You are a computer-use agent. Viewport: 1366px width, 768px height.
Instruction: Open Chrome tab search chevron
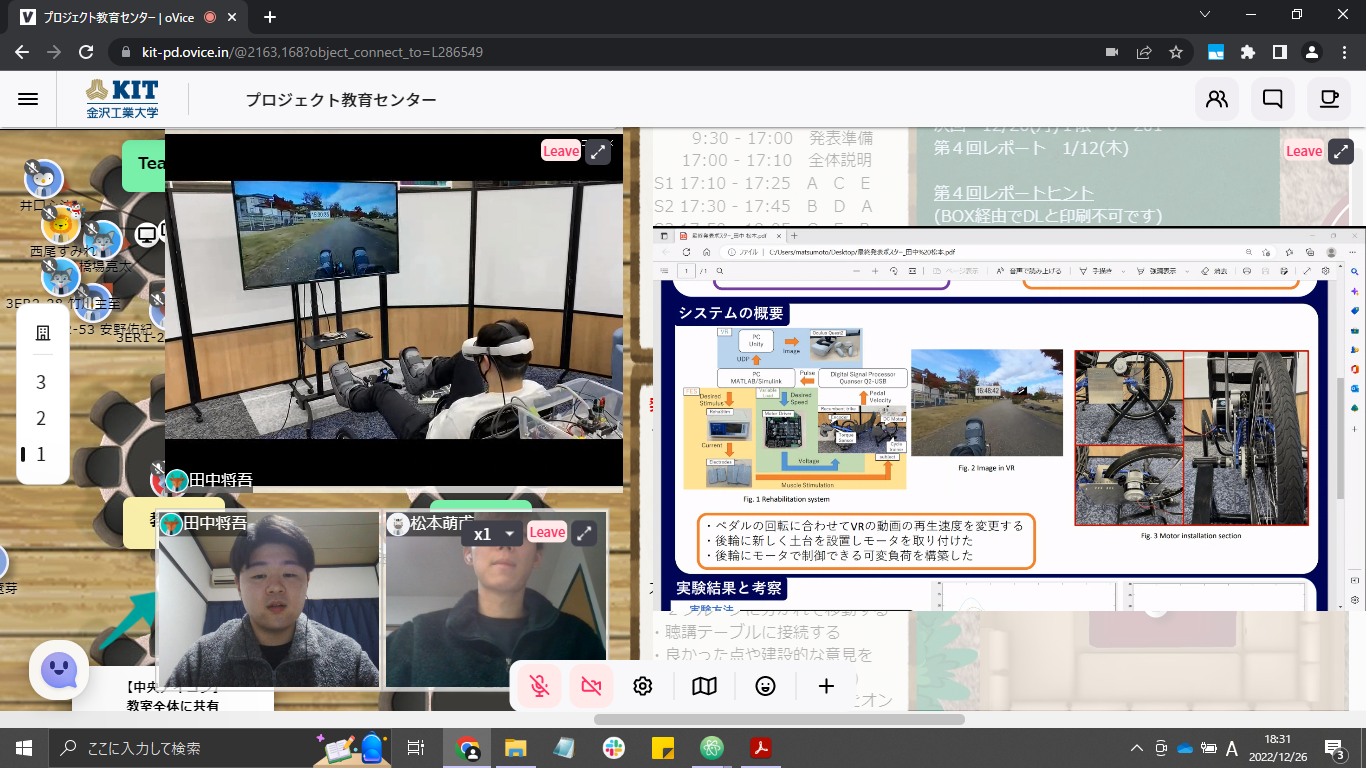click(x=1205, y=14)
